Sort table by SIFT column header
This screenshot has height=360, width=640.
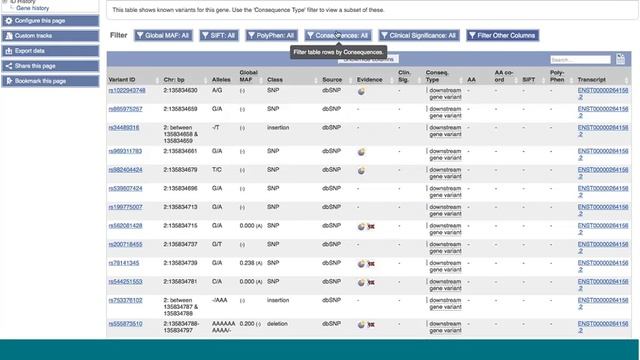click(529, 80)
